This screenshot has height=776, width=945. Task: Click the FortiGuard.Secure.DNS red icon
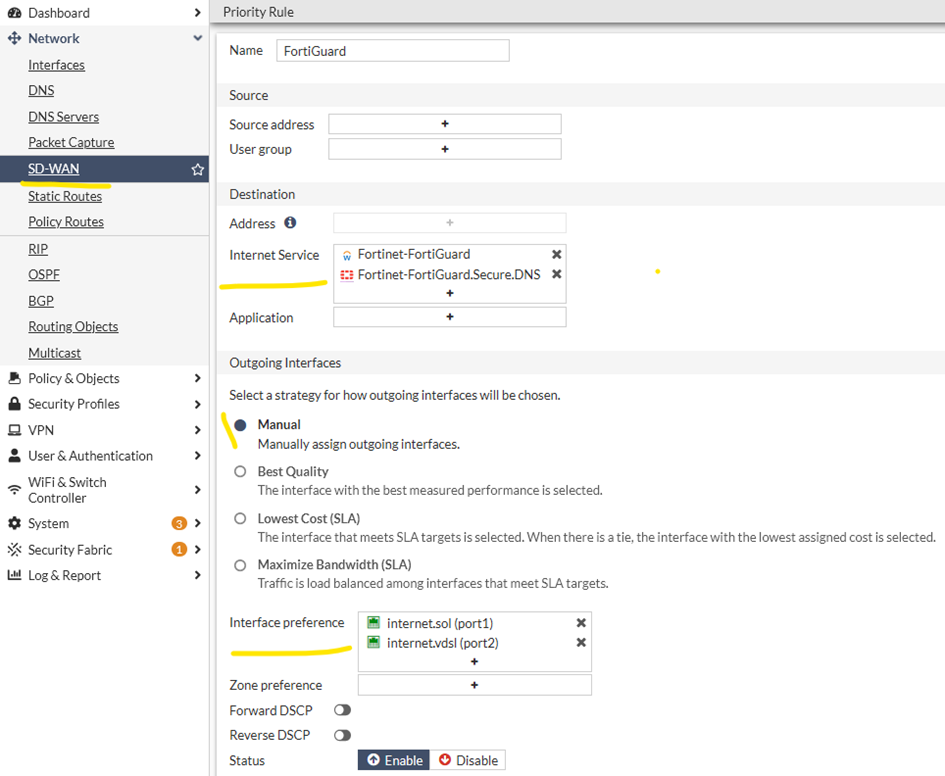click(x=347, y=275)
